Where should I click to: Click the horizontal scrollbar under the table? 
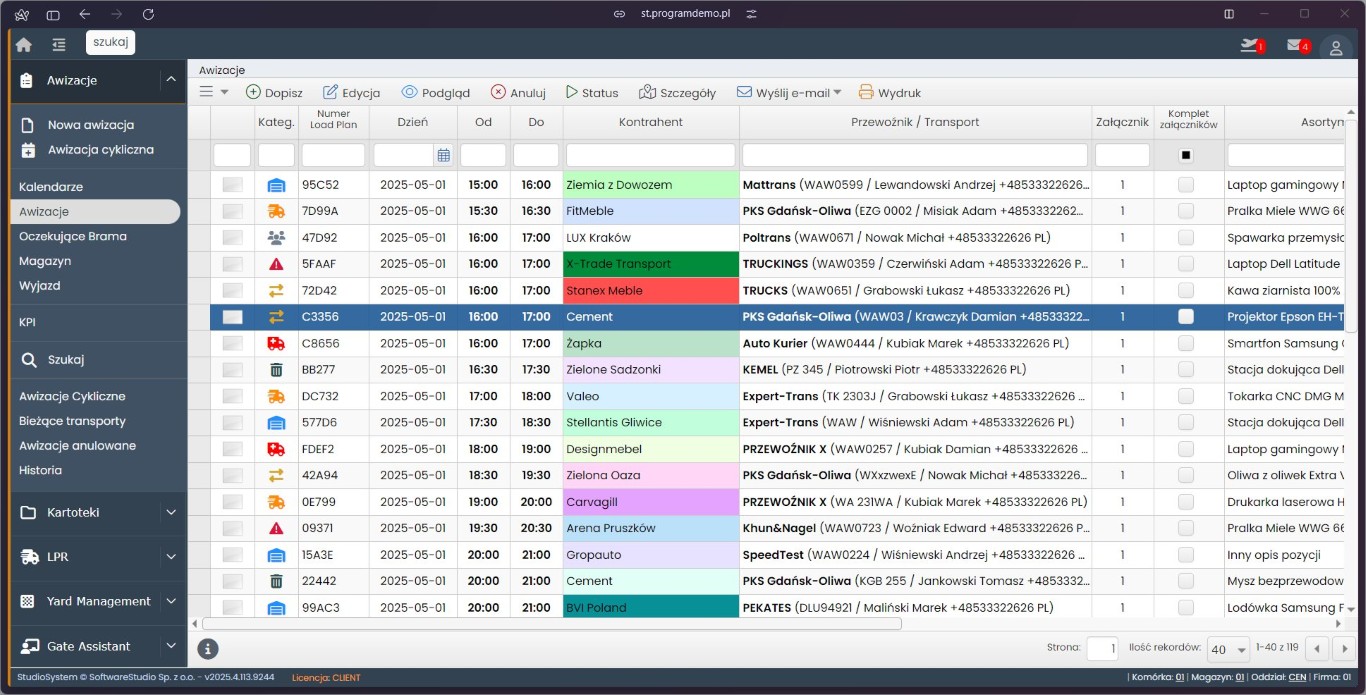pyautogui.click(x=552, y=624)
